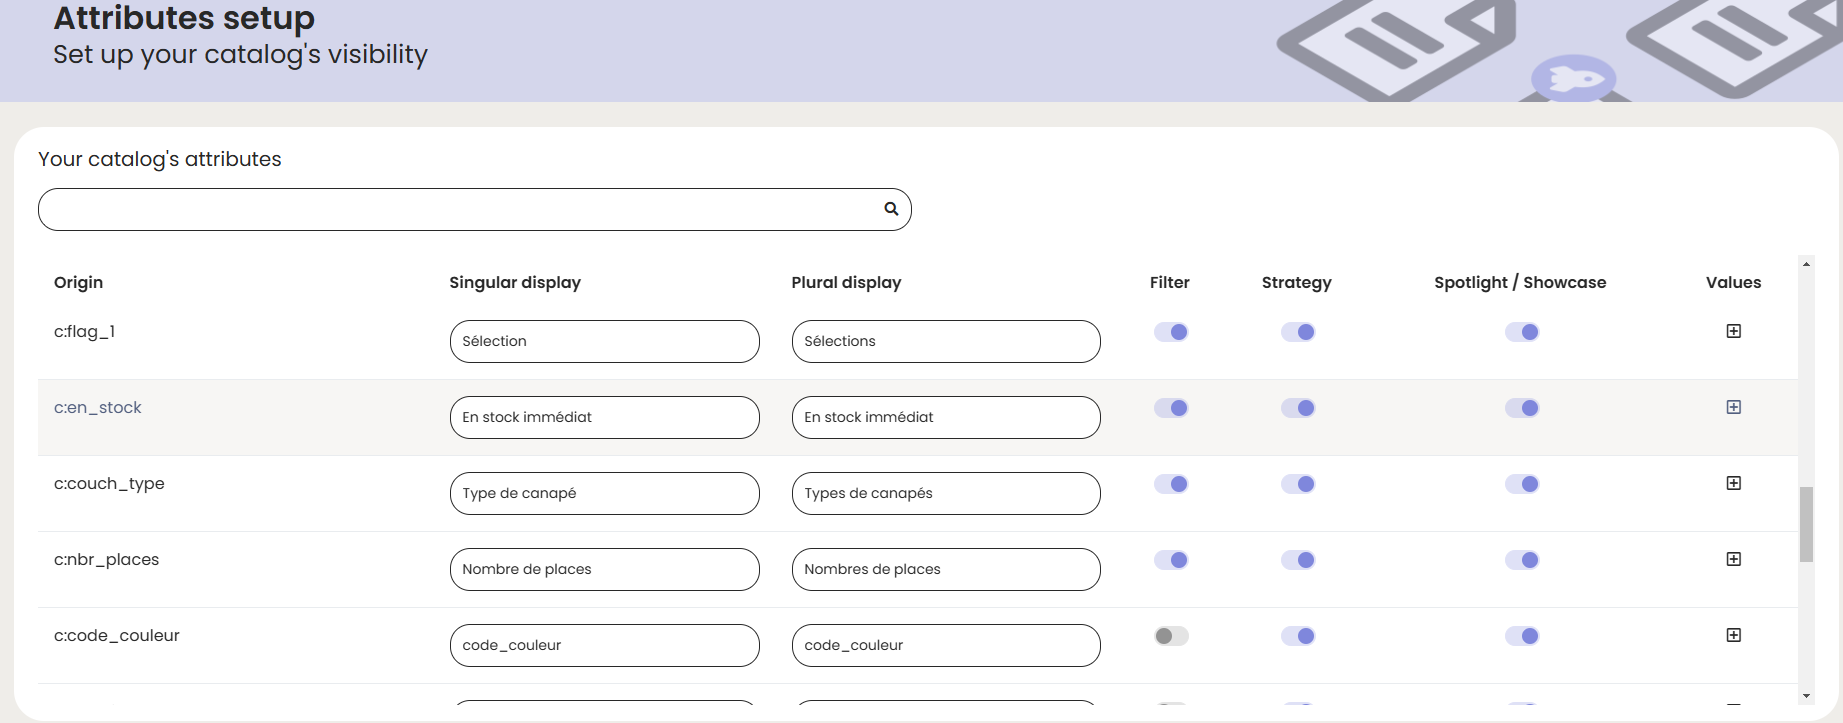Expand values for c:flag_1
Image resolution: width=1843 pixels, height=723 pixels.
[1733, 331]
